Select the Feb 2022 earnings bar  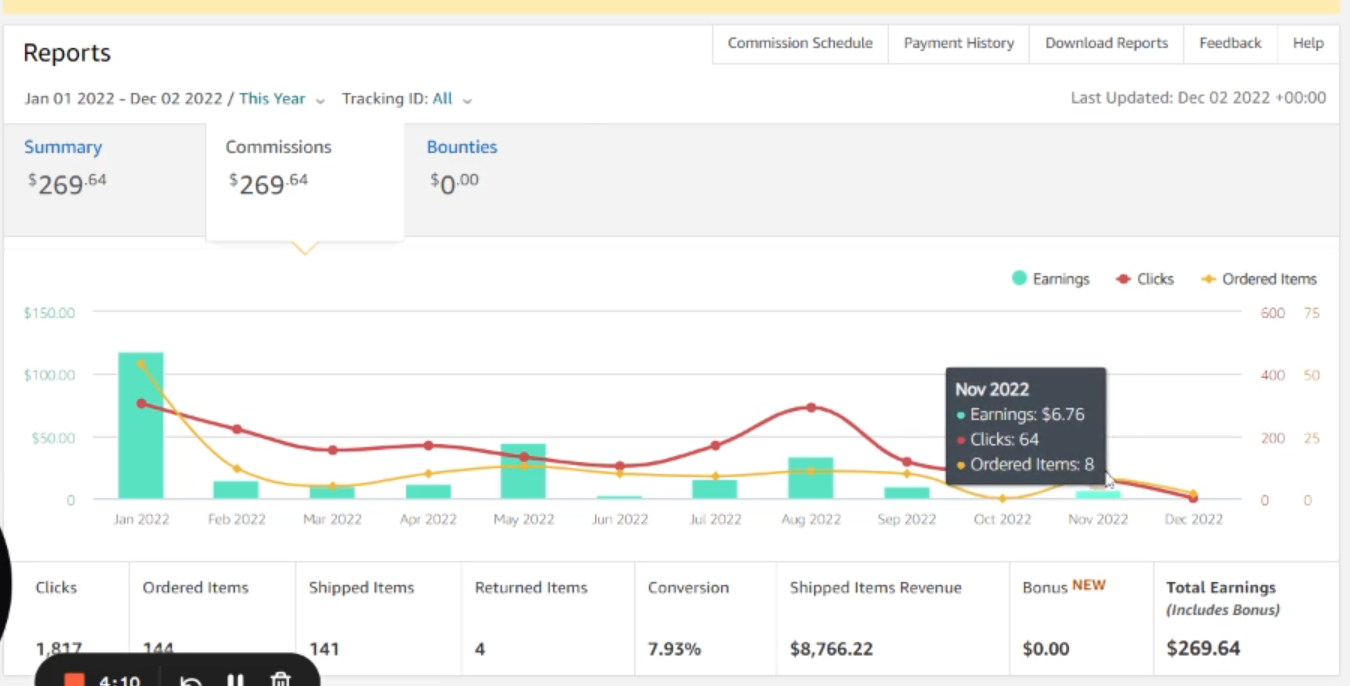(x=236, y=490)
